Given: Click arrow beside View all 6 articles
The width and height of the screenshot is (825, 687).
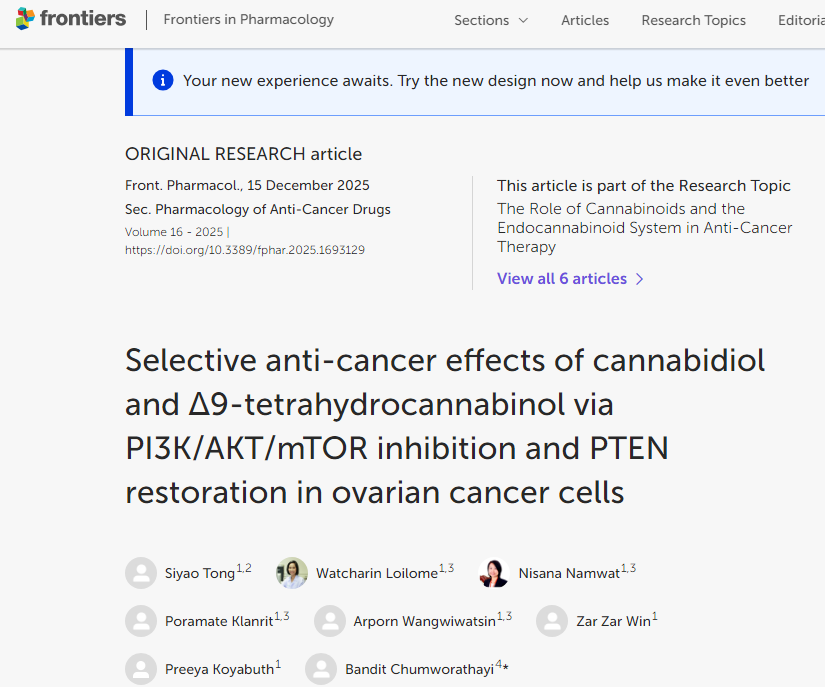Looking at the screenshot, I should tap(640, 279).
